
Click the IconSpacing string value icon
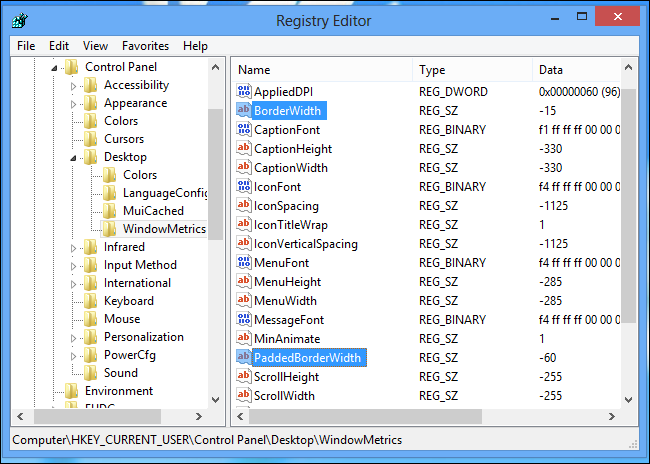[244, 206]
